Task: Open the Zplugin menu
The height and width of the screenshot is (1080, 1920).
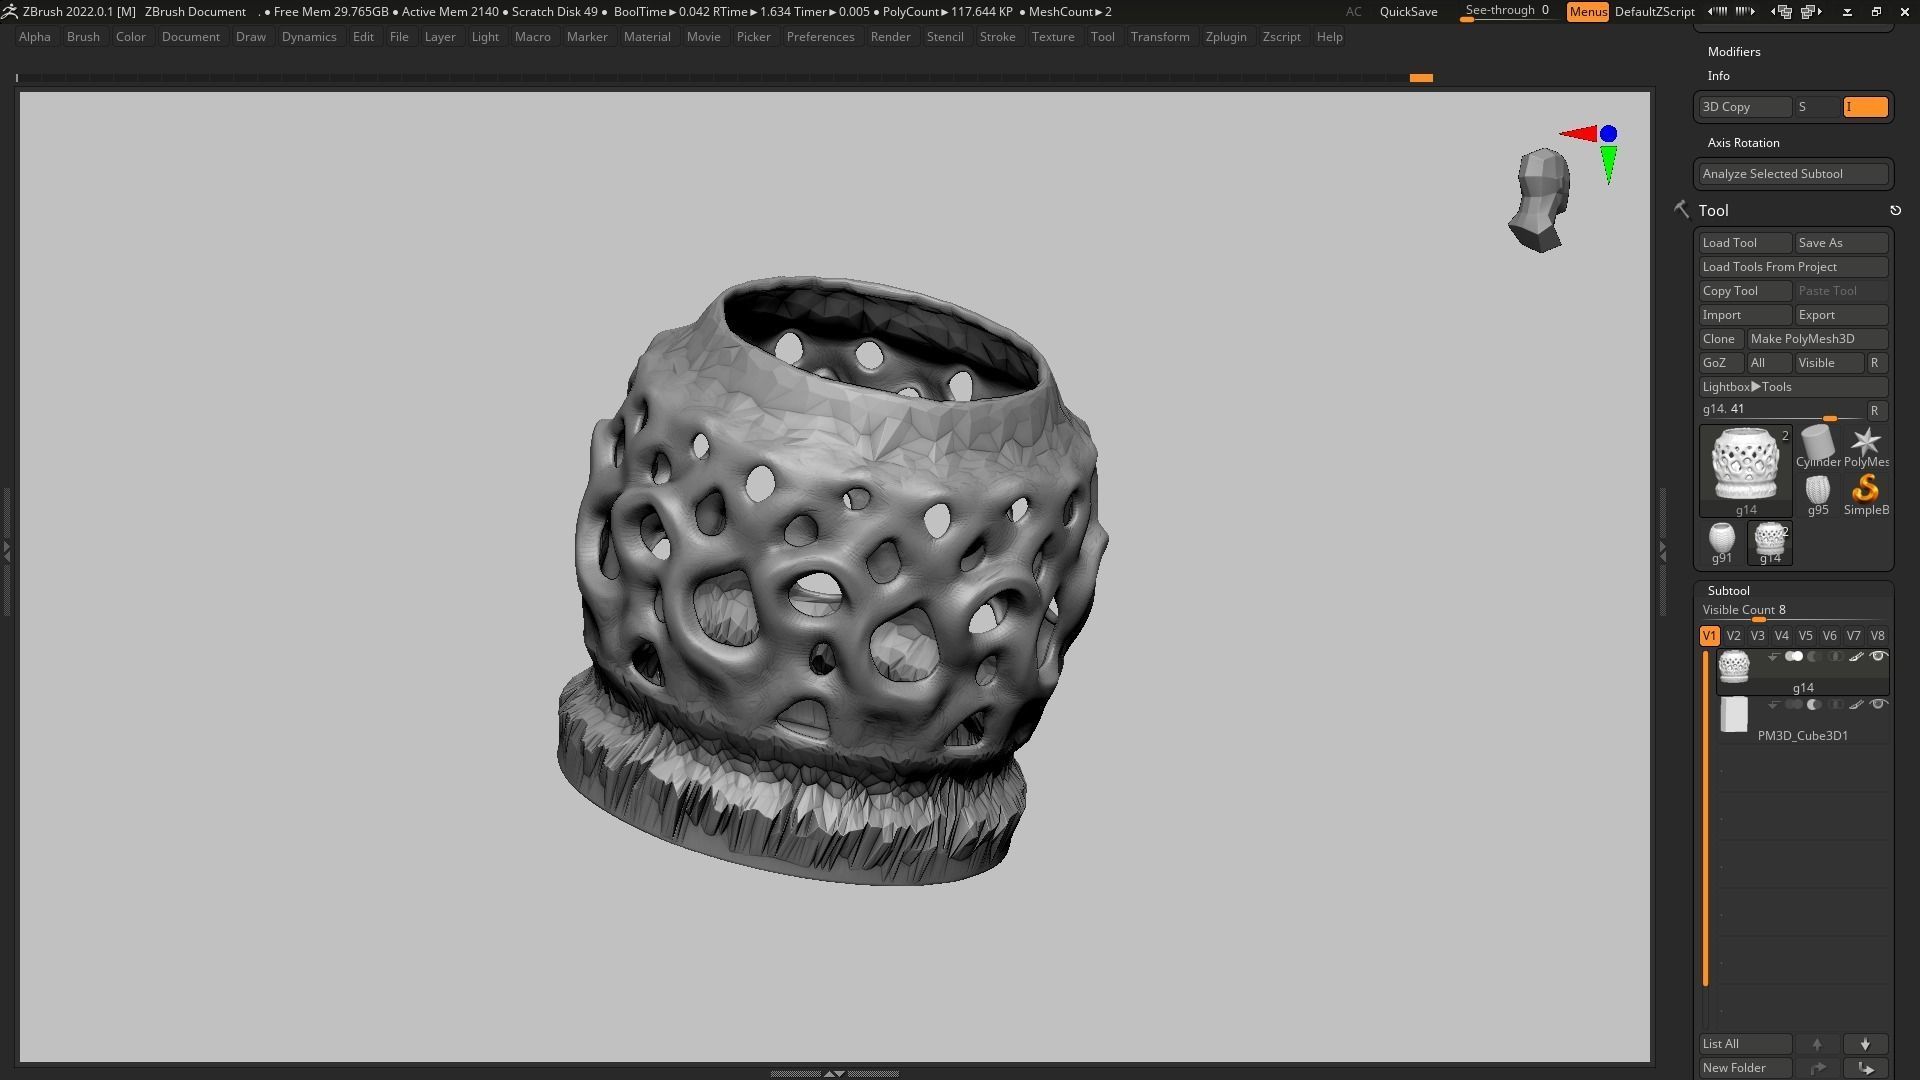Action: coord(1225,37)
